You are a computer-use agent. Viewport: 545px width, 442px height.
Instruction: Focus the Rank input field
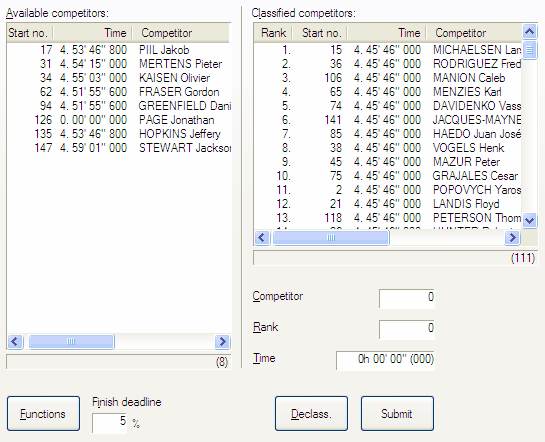407,329
